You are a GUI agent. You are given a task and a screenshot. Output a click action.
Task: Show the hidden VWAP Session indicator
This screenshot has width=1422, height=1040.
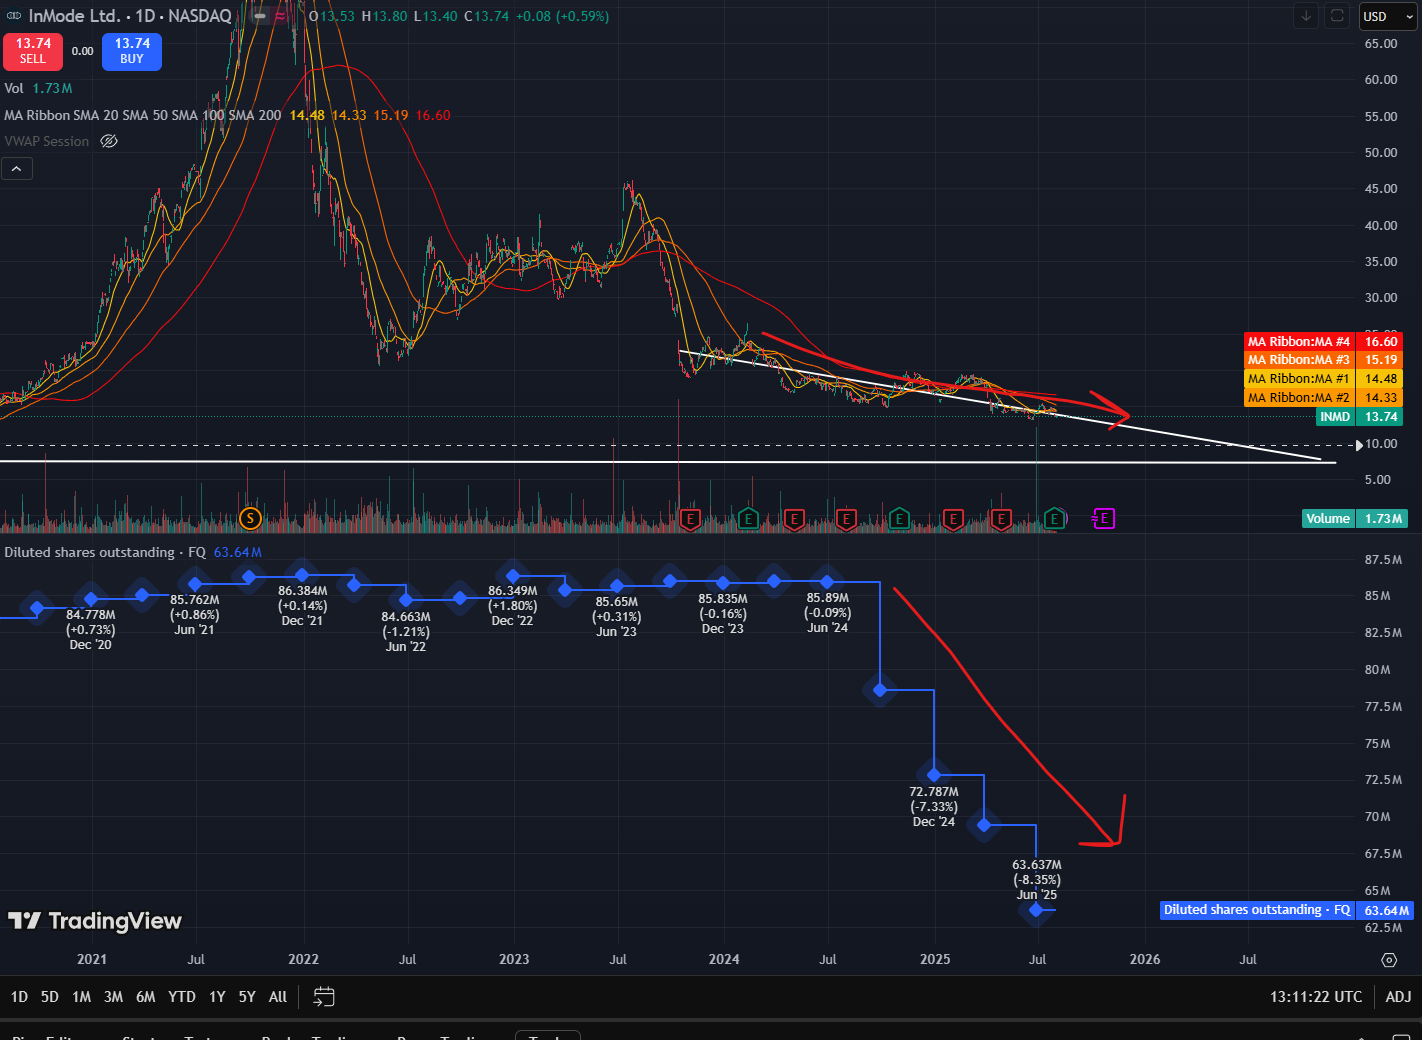pyautogui.click(x=110, y=142)
